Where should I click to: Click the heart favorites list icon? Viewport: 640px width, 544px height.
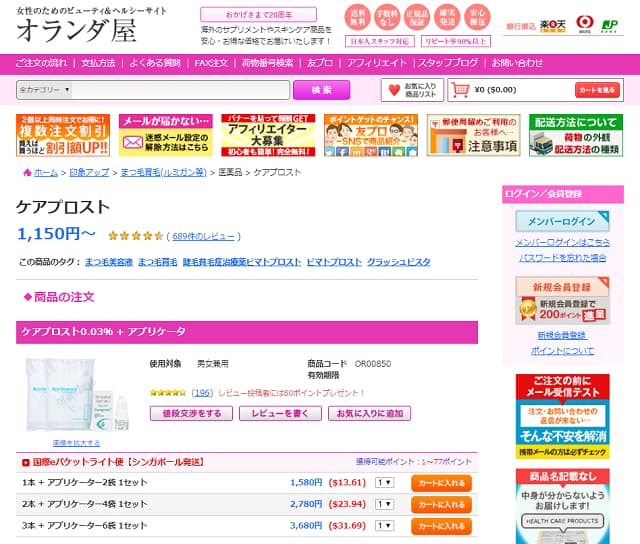point(394,90)
